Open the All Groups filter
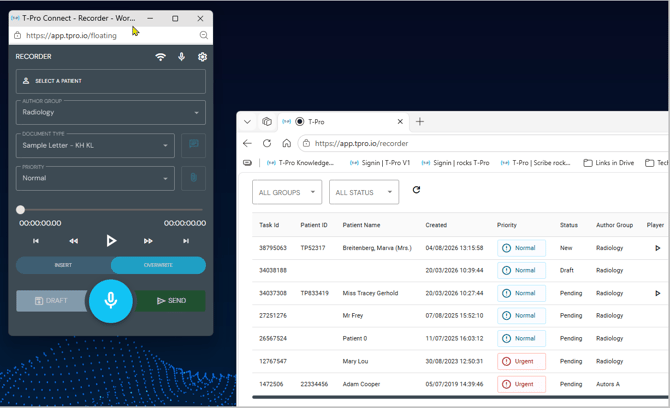The height and width of the screenshot is (408, 670). tap(287, 192)
